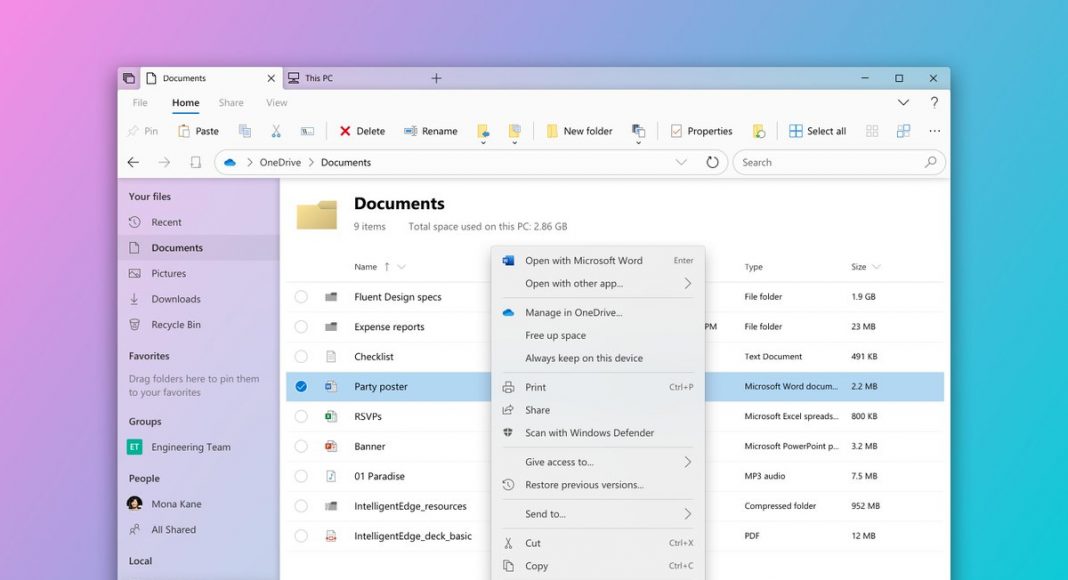This screenshot has height=580, width=1068.
Task: Click the Copy icon in the ribbon toolbar
Action: click(245, 131)
